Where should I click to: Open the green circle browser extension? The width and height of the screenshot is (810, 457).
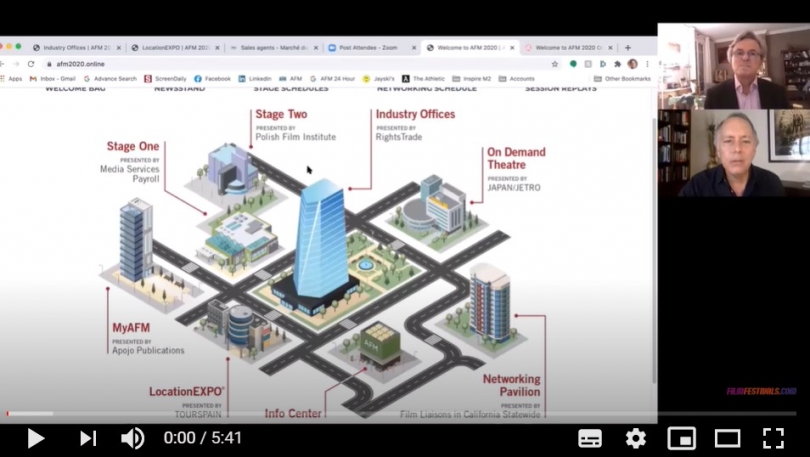coord(573,64)
